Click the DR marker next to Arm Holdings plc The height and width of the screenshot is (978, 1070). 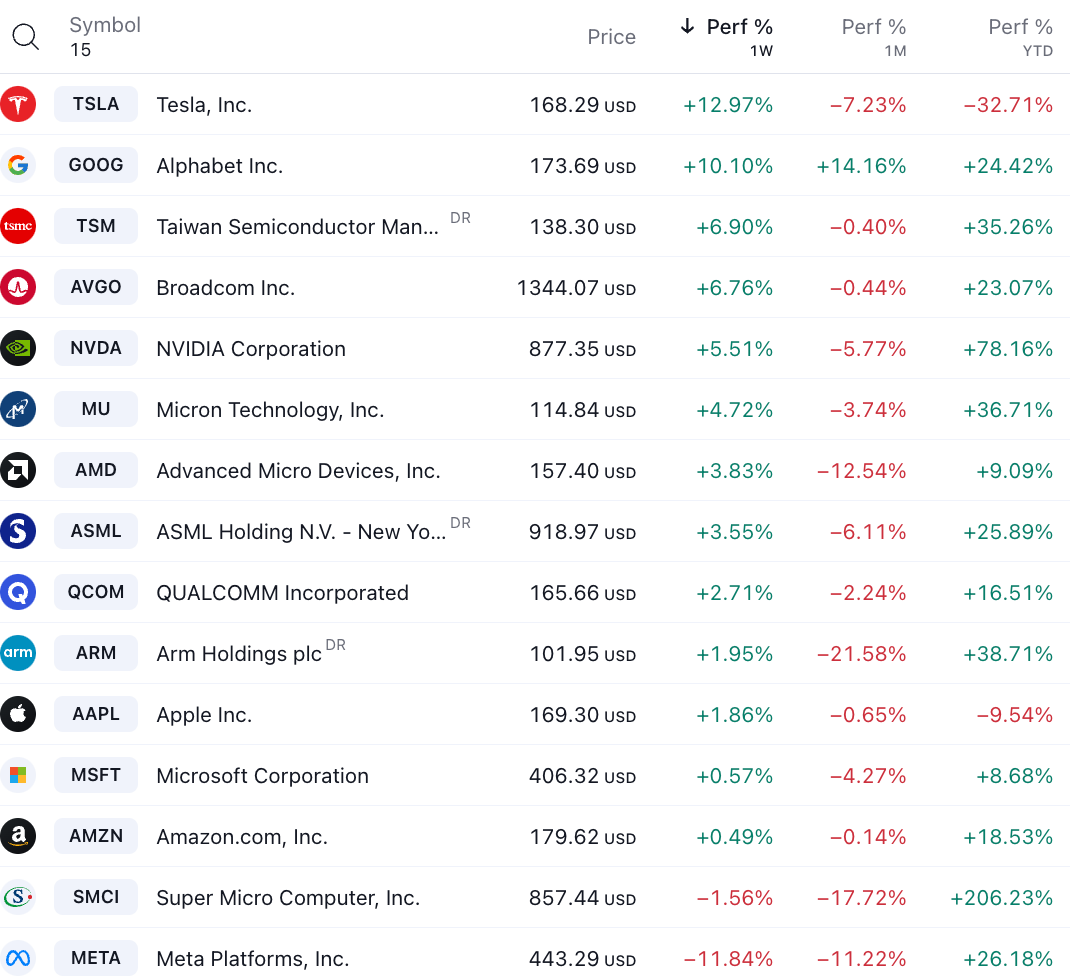pyautogui.click(x=335, y=645)
